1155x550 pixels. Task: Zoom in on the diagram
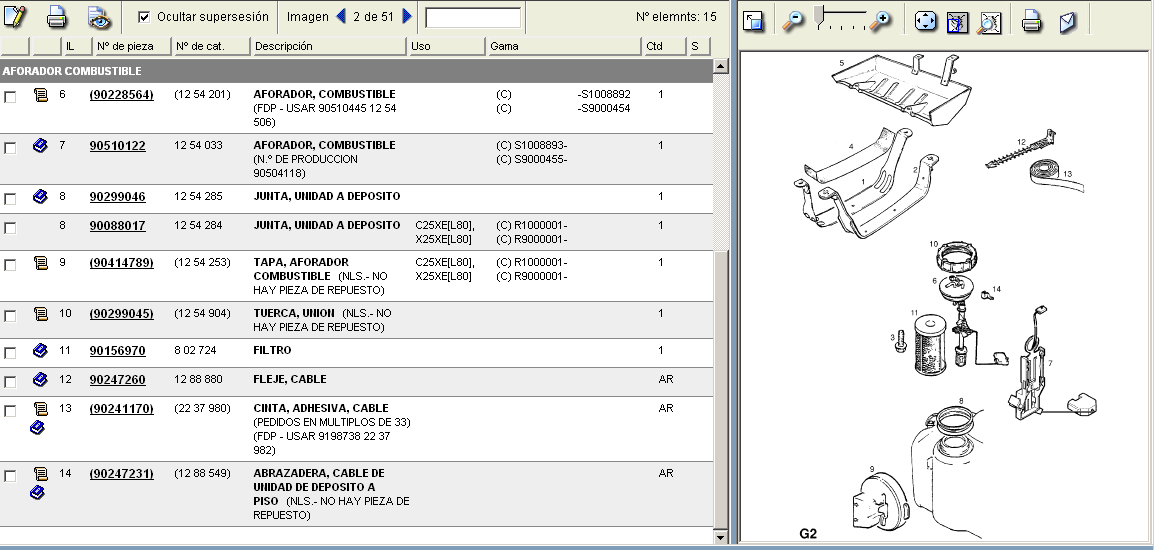pos(879,20)
